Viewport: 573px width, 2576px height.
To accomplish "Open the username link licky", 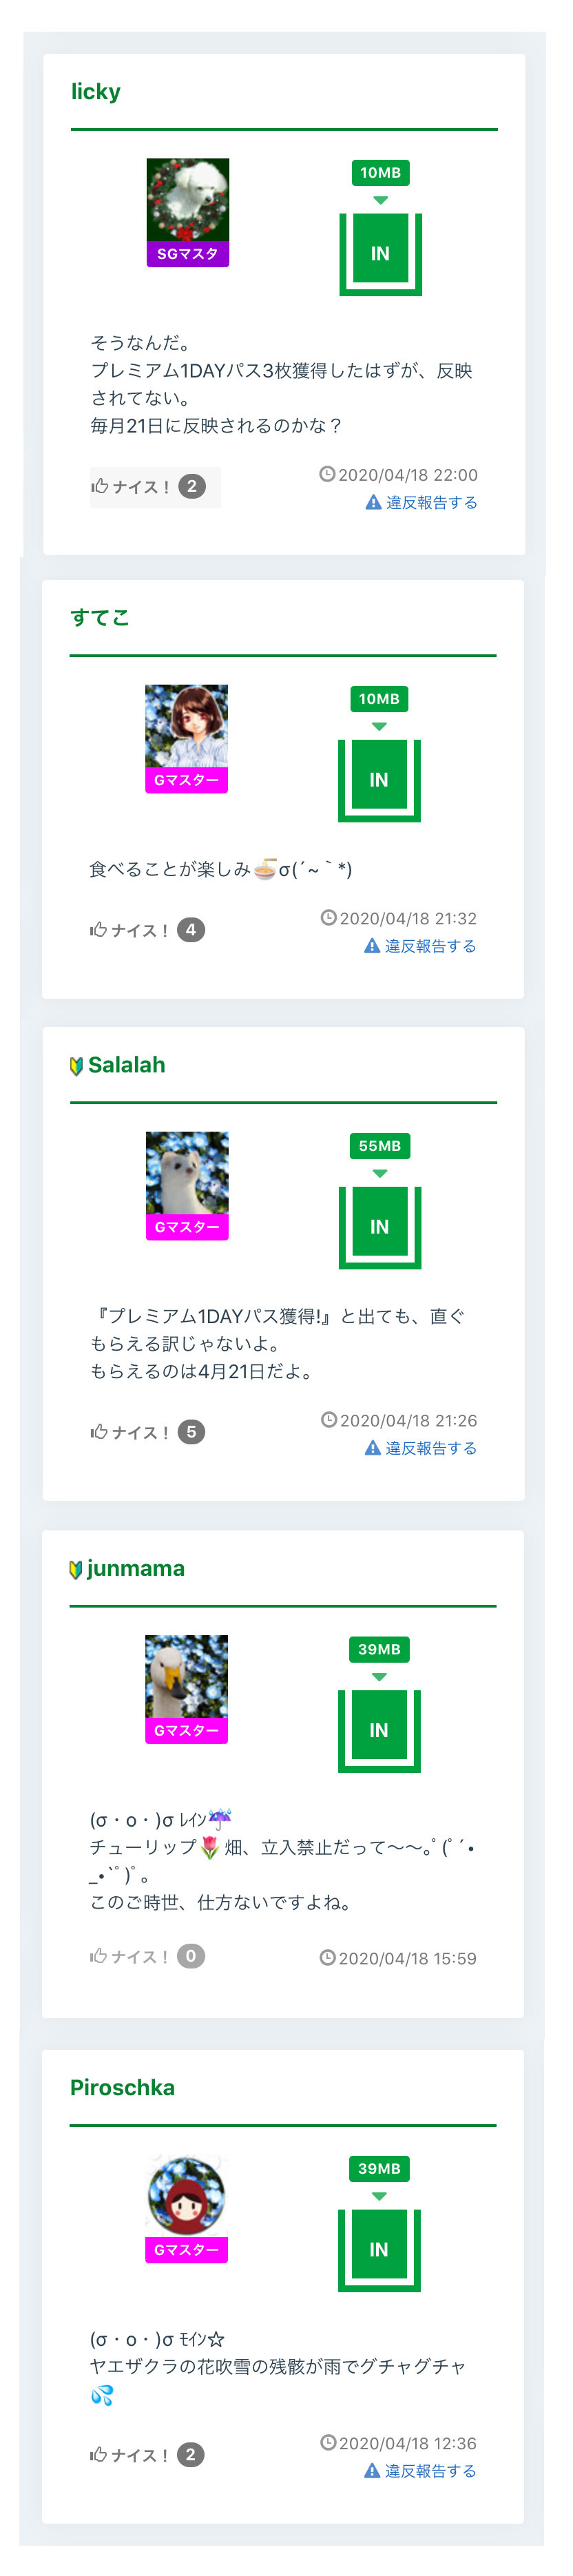I will coord(96,92).
